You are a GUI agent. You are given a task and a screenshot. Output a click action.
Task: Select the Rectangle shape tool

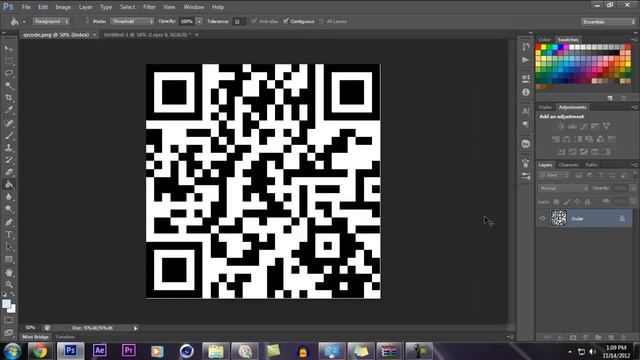[x=9, y=259]
